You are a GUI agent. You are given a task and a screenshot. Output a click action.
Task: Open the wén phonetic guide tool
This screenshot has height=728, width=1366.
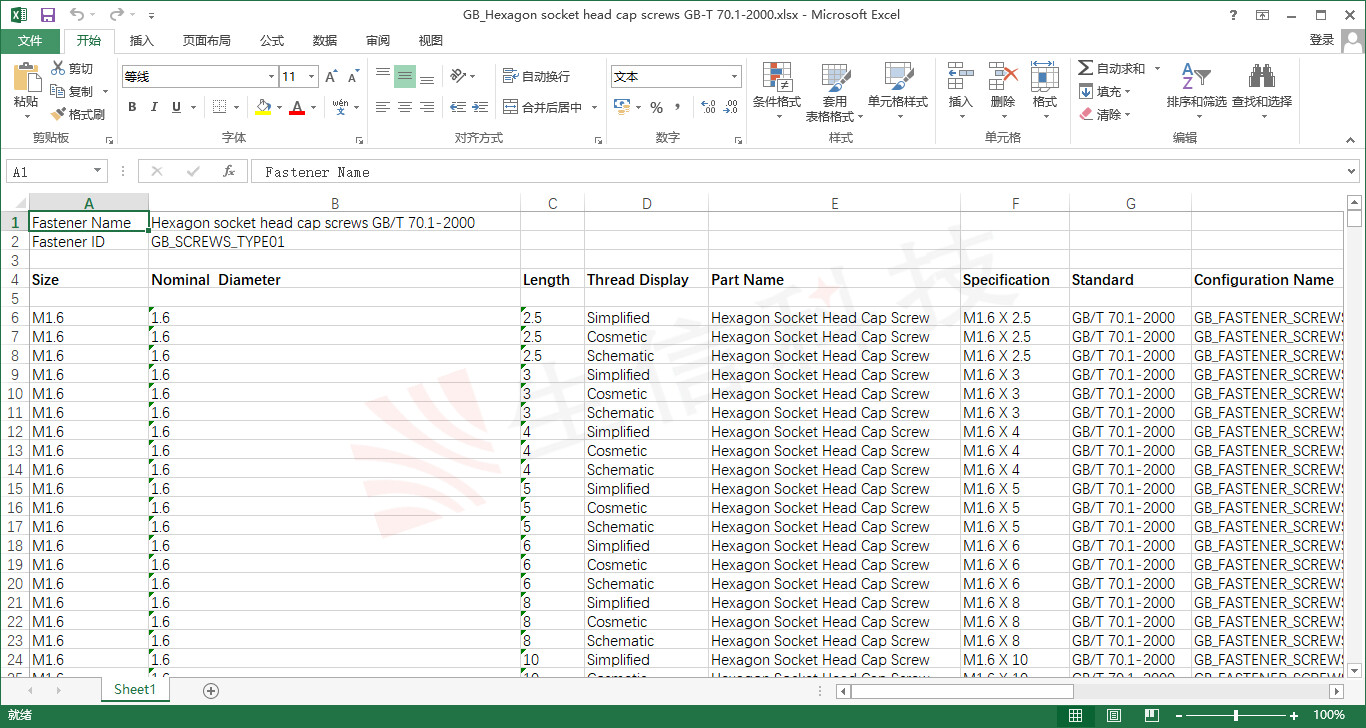340,107
